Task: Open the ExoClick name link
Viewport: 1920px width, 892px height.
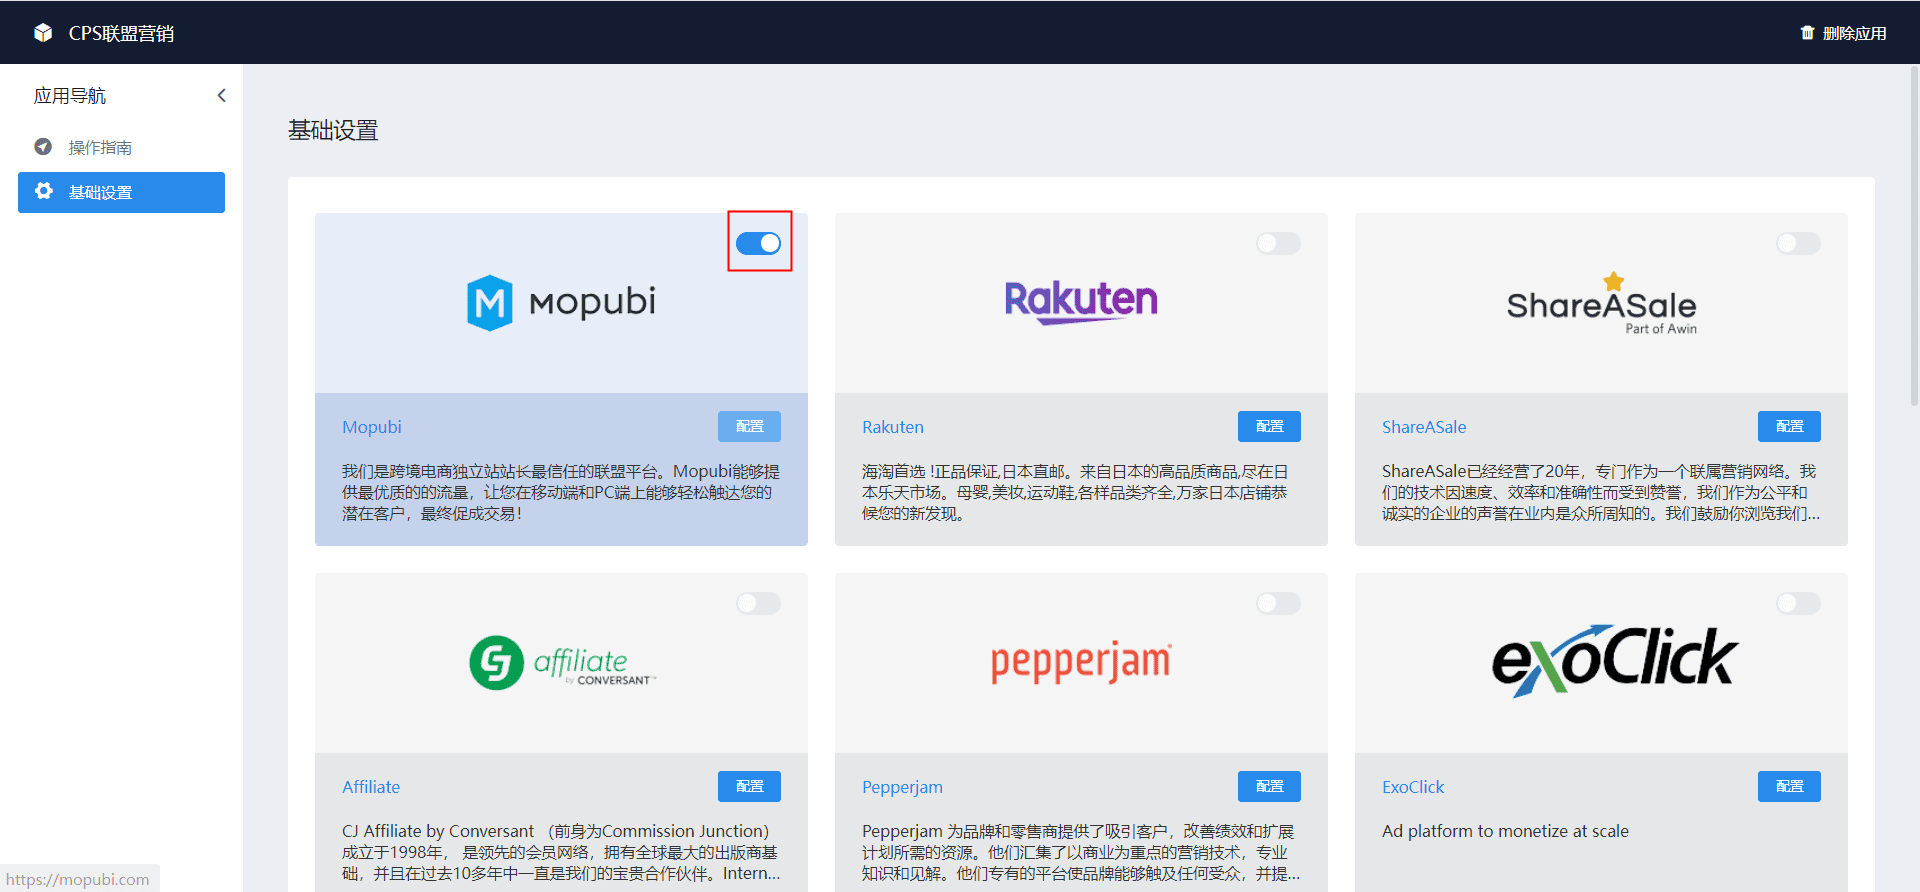Action: coord(1413,787)
